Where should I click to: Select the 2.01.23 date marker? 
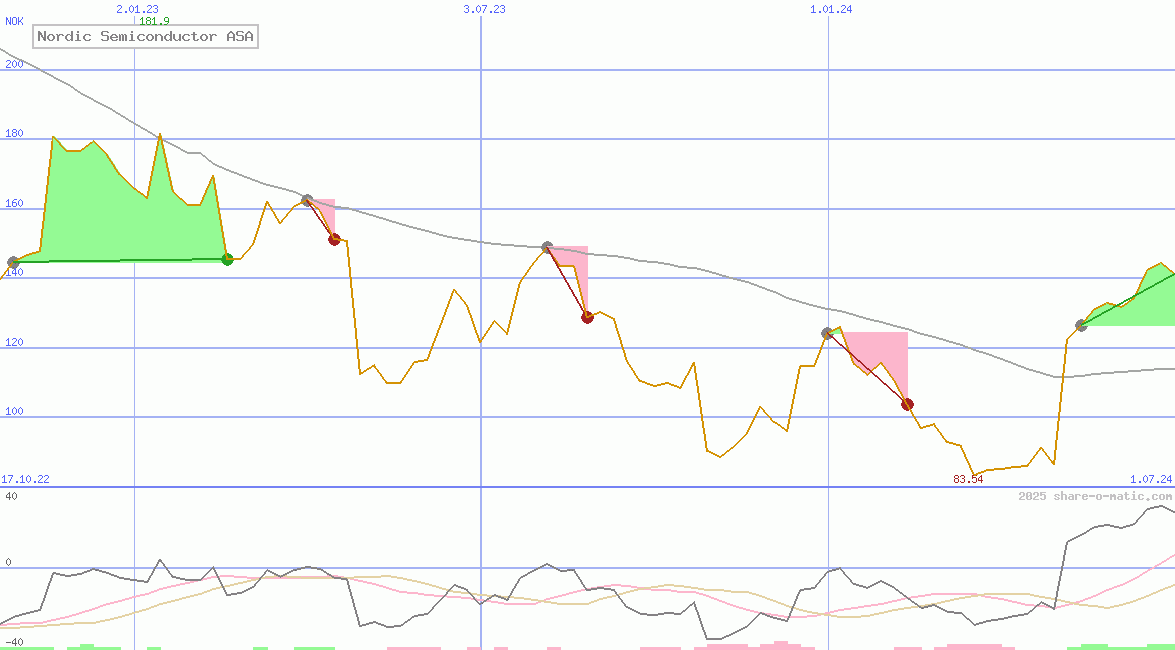tap(137, 9)
